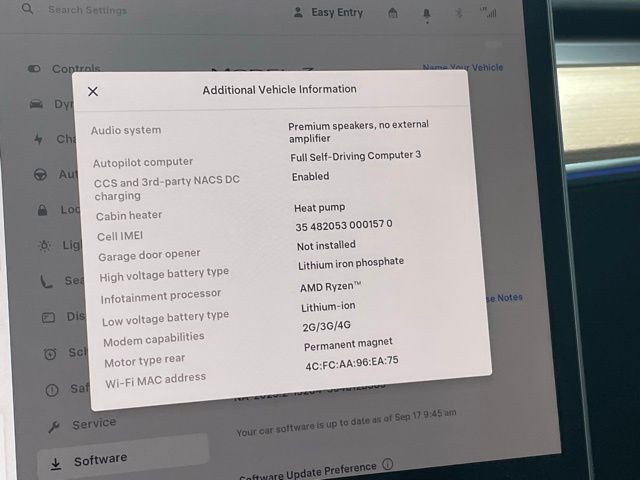Select the 'Not installed' value
The height and width of the screenshot is (480, 640).
[x=326, y=245]
